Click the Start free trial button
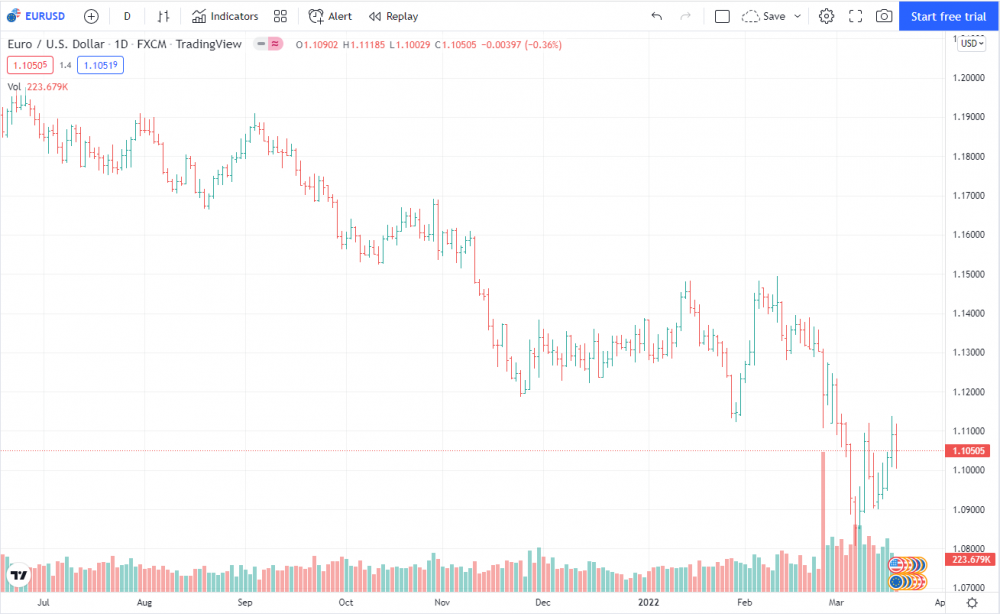The image size is (1000, 614). (x=947, y=16)
